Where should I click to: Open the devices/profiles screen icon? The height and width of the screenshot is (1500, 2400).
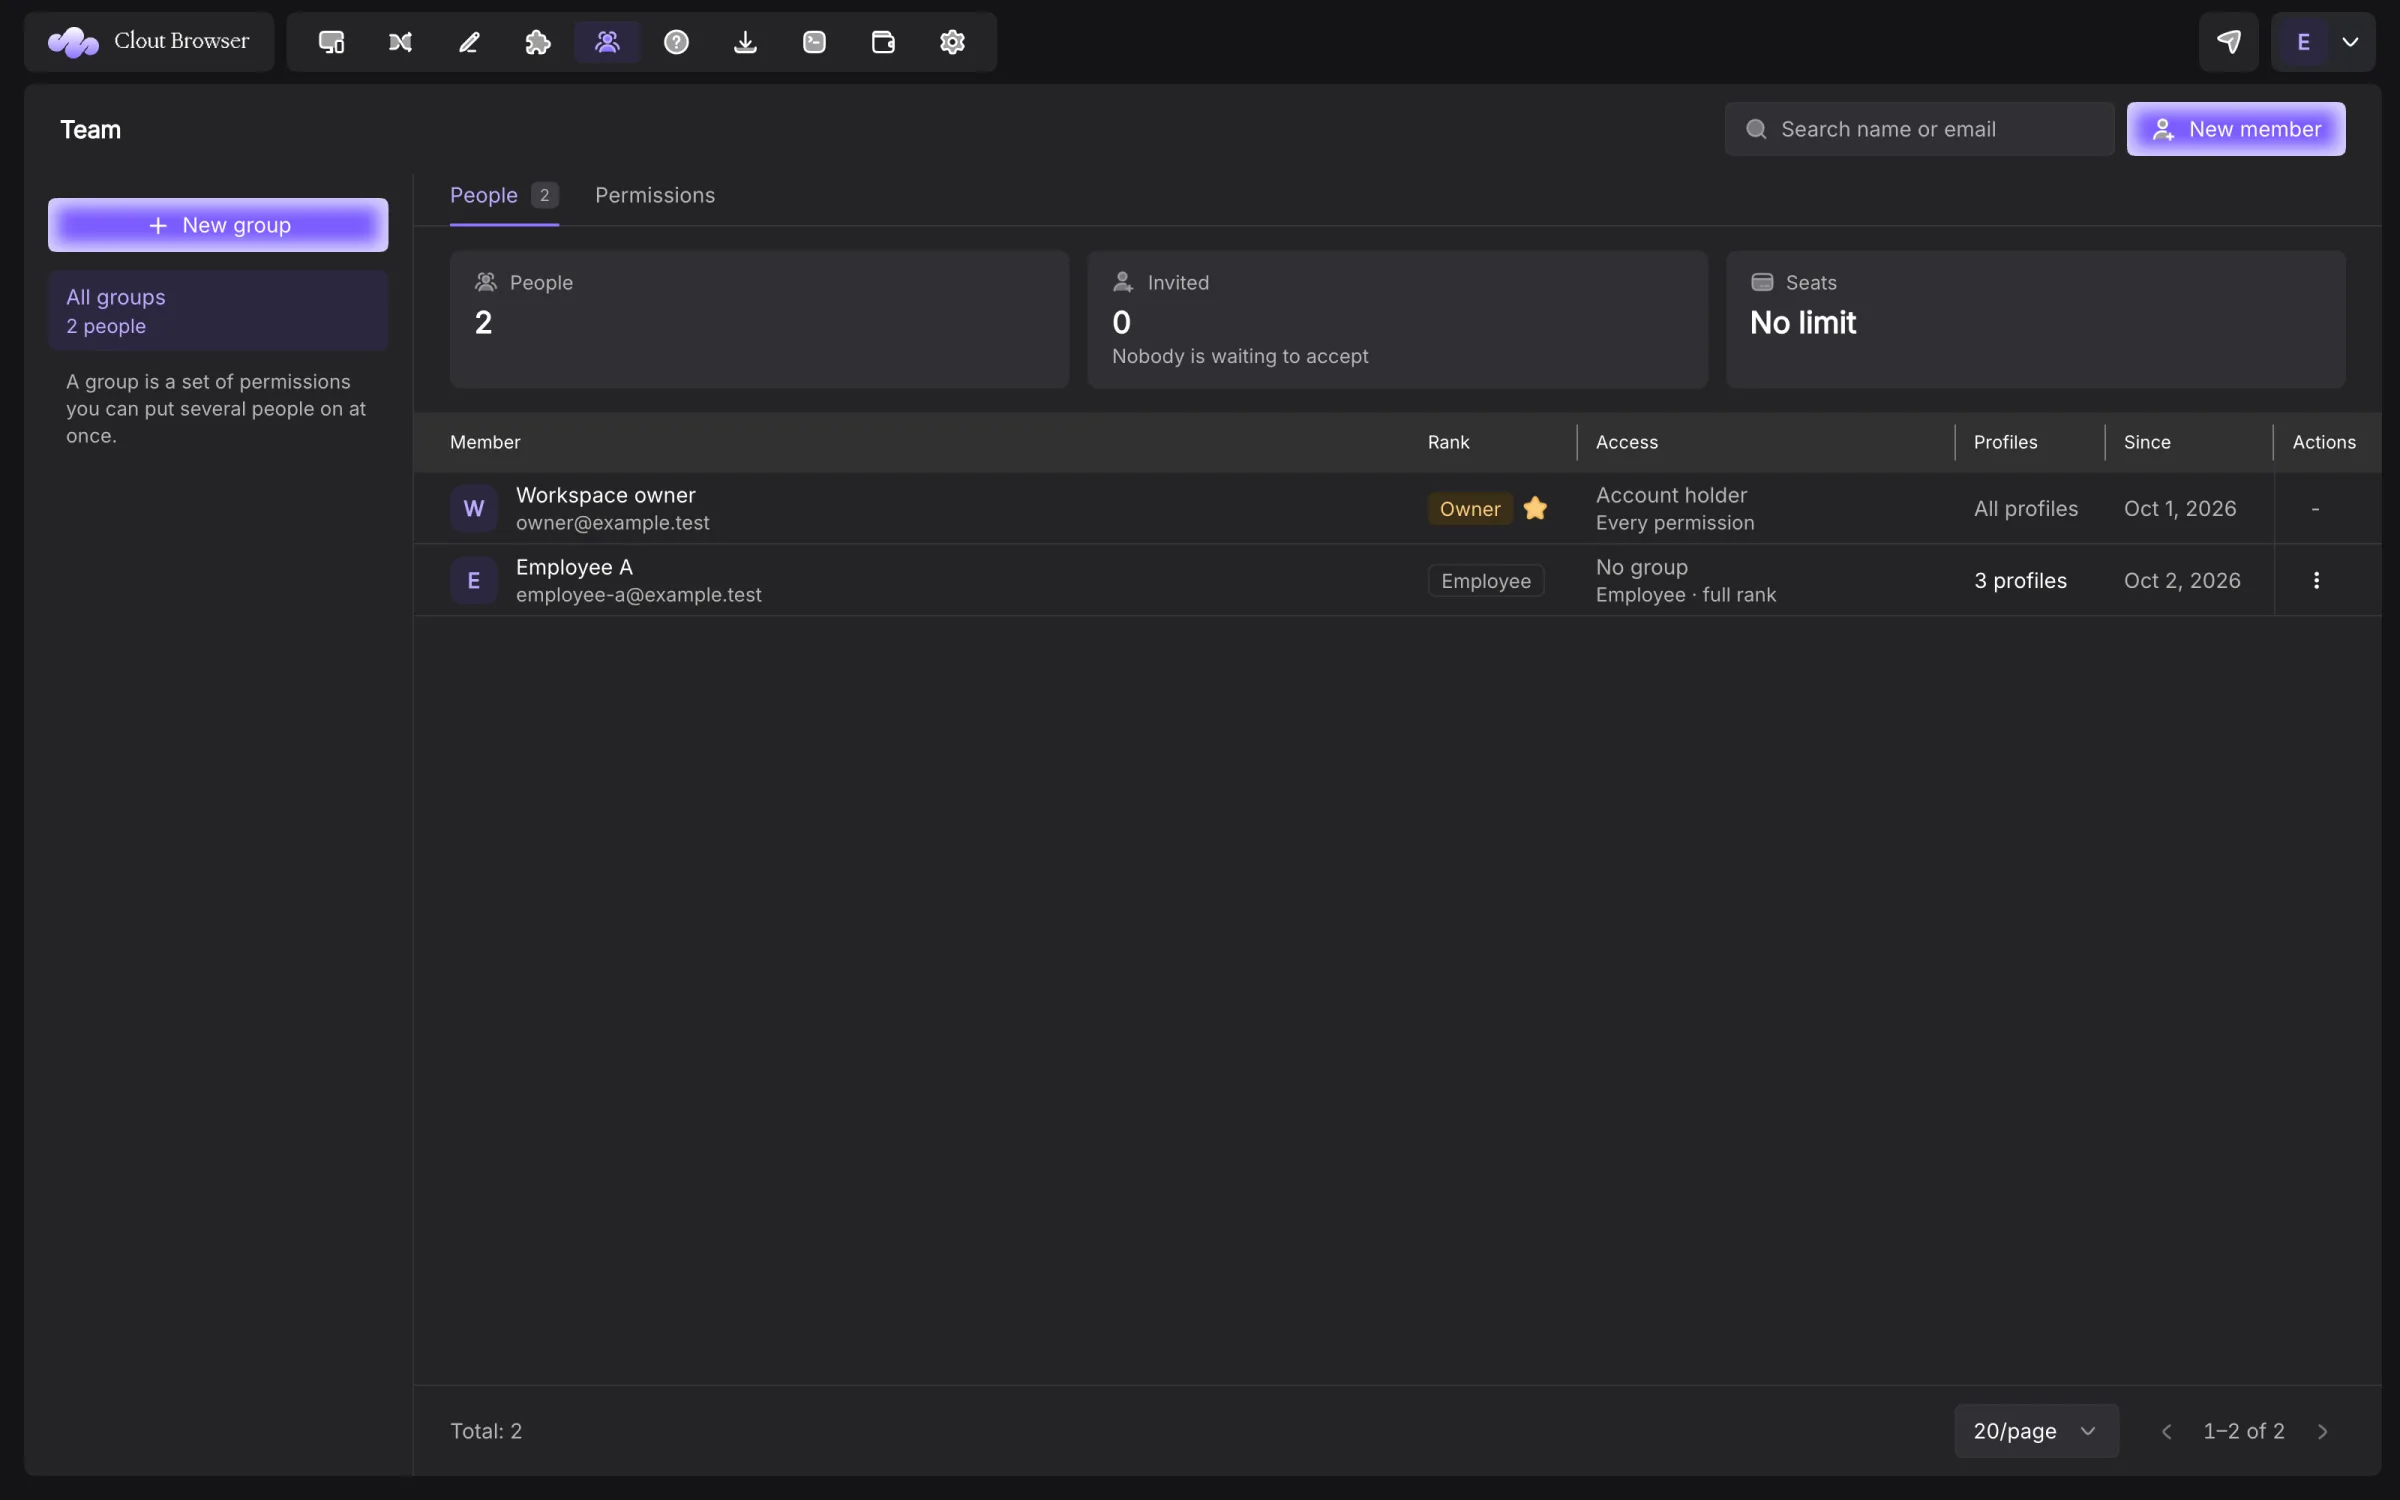click(331, 42)
